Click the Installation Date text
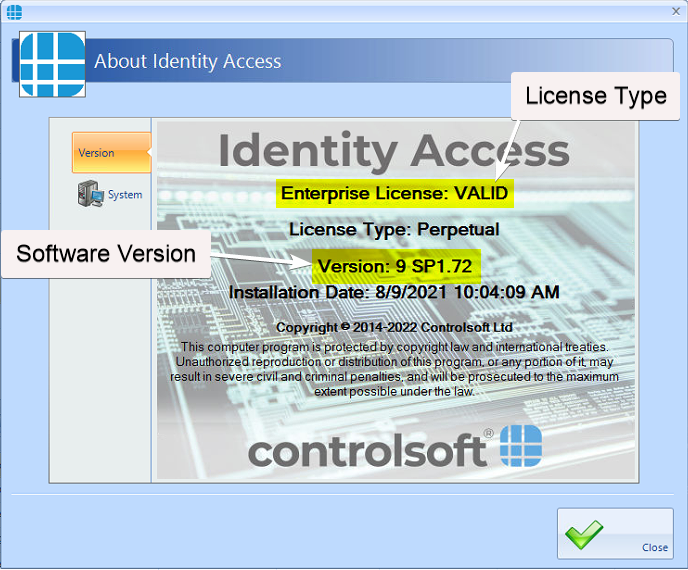The width and height of the screenshot is (688, 570). (394, 292)
